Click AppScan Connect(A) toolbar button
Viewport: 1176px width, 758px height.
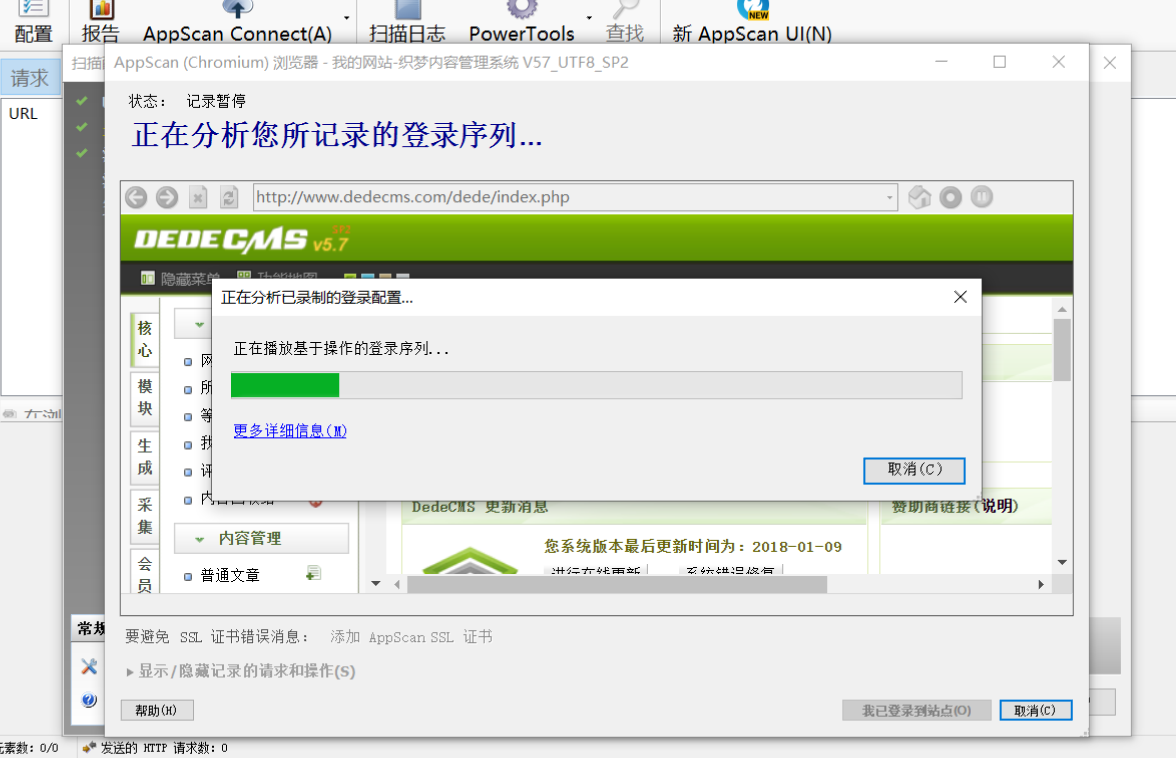click(x=237, y=22)
